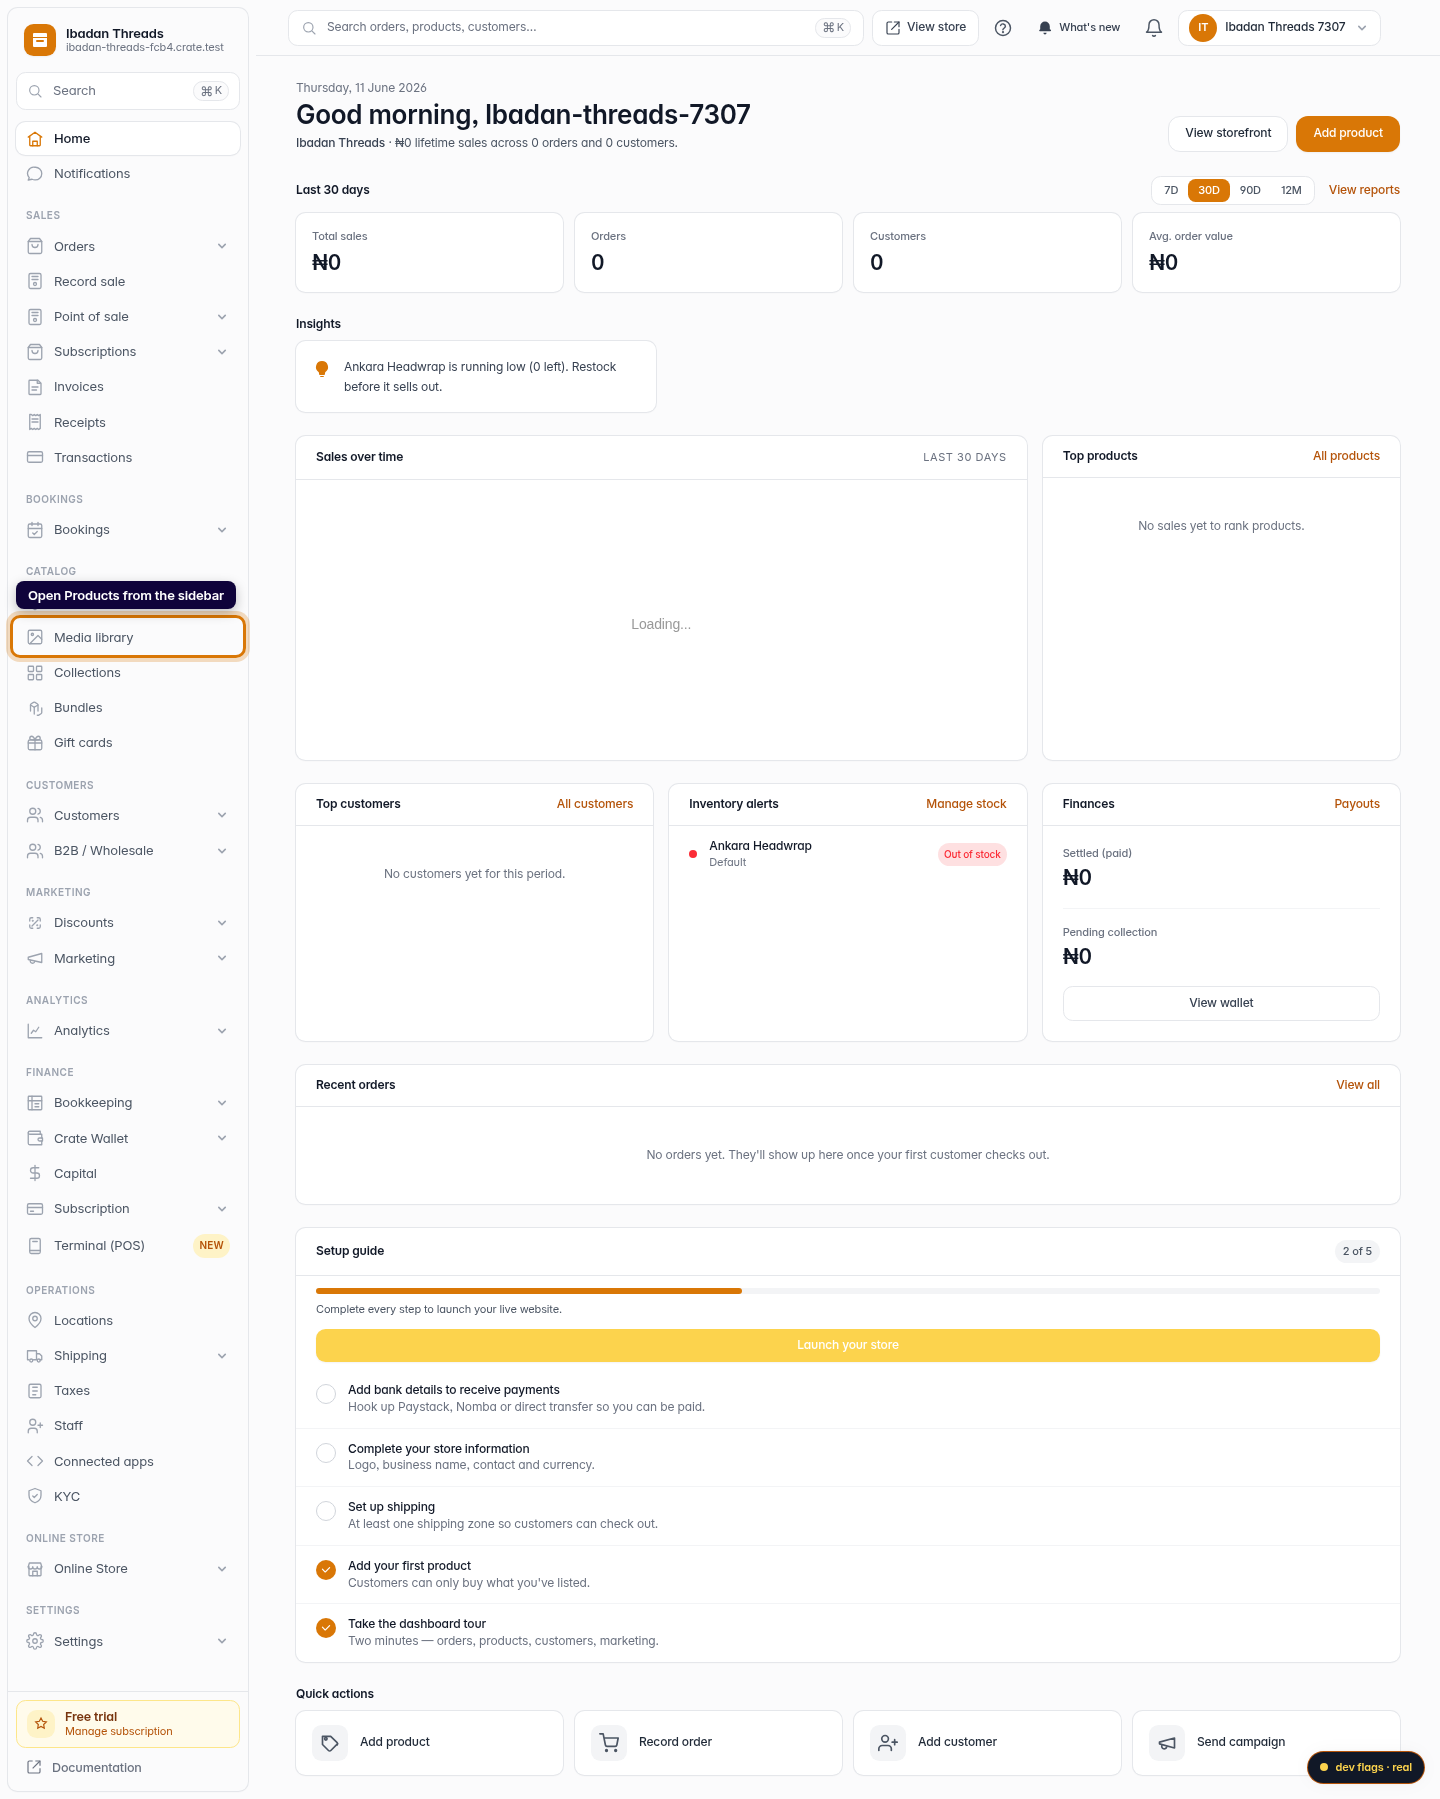Toggle the dev flags real pill
The image size is (1440, 1799).
[1366, 1767]
